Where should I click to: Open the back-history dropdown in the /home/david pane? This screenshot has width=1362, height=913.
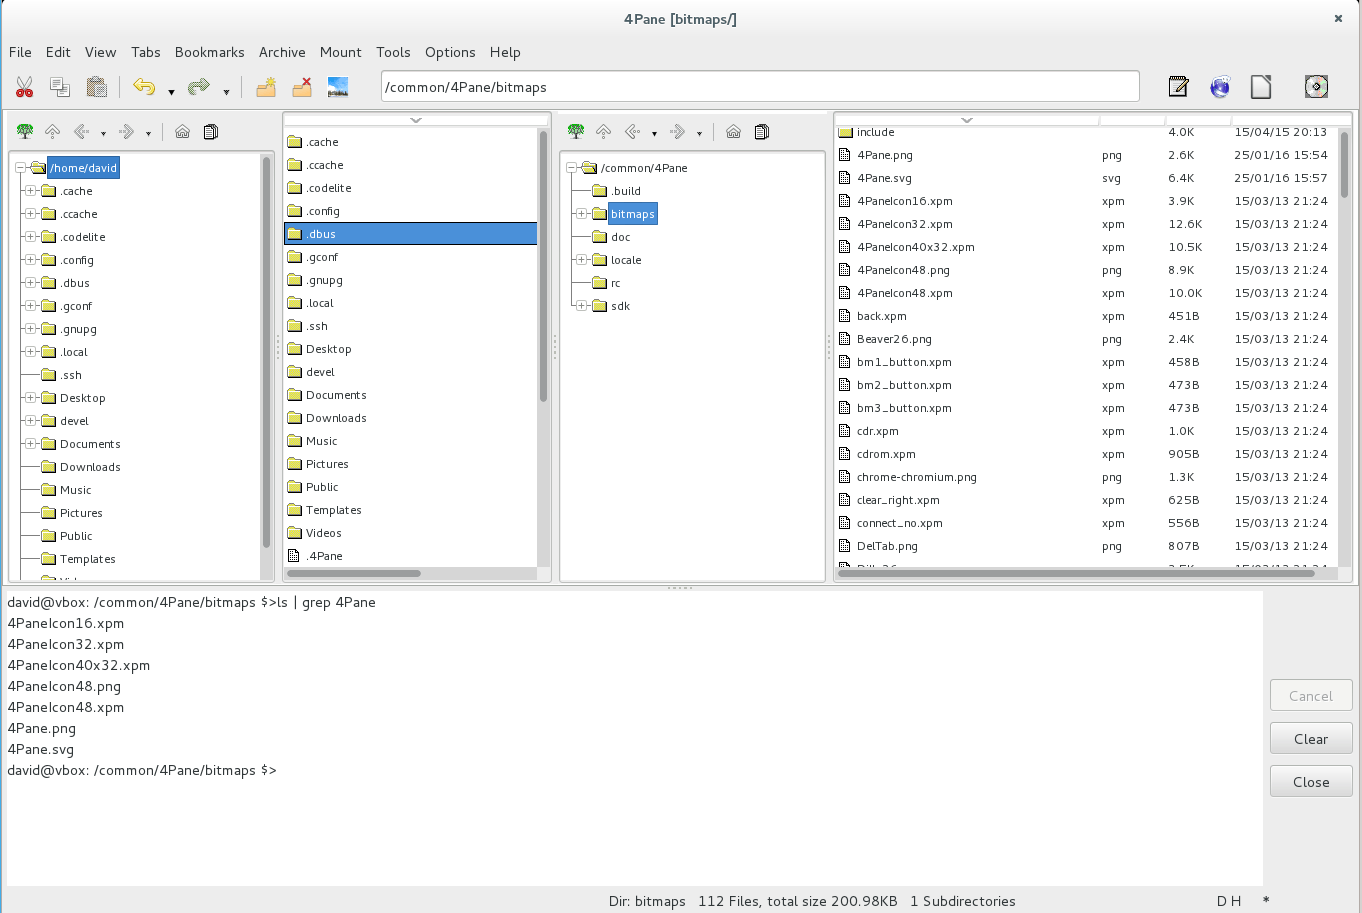click(x=104, y=133)
